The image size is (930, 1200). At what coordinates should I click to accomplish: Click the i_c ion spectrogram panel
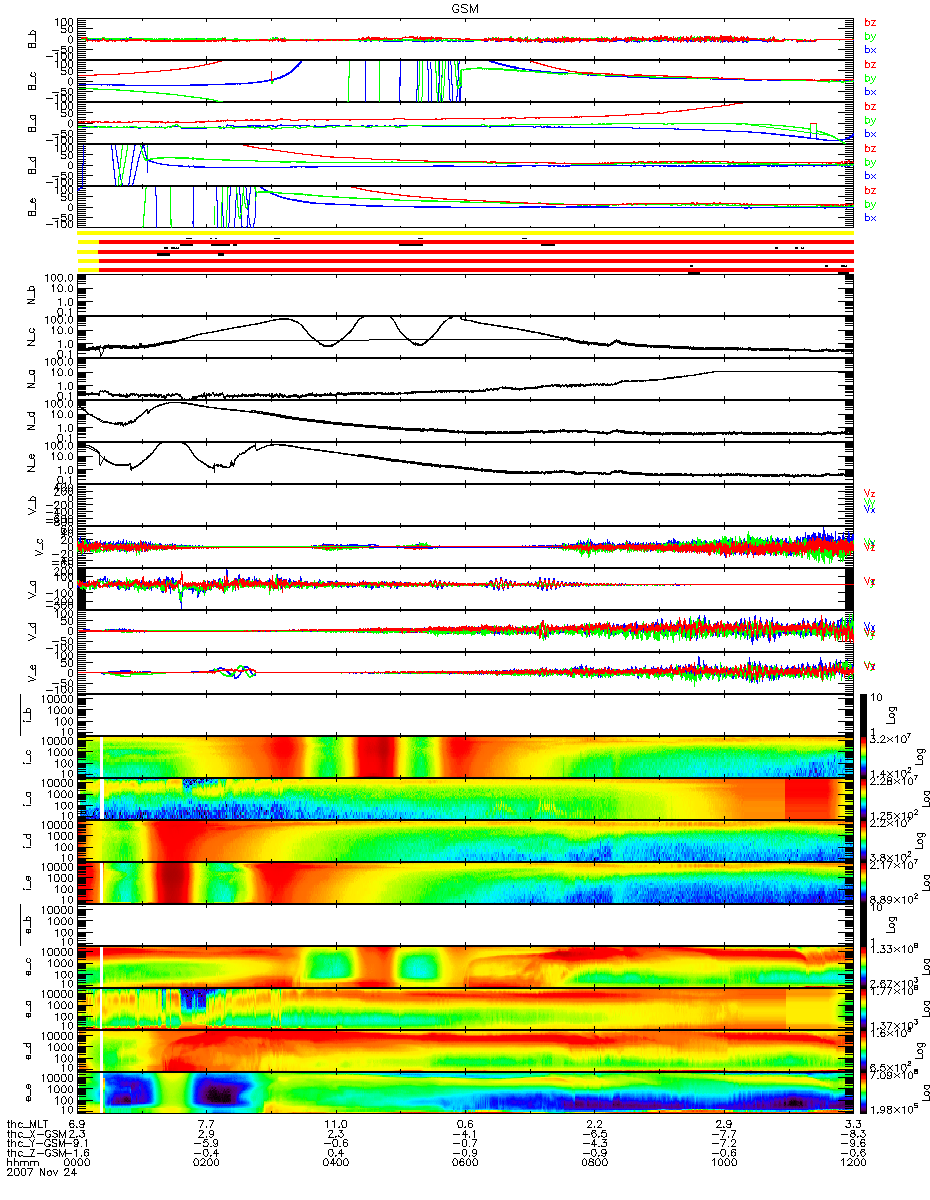(465, 757)
